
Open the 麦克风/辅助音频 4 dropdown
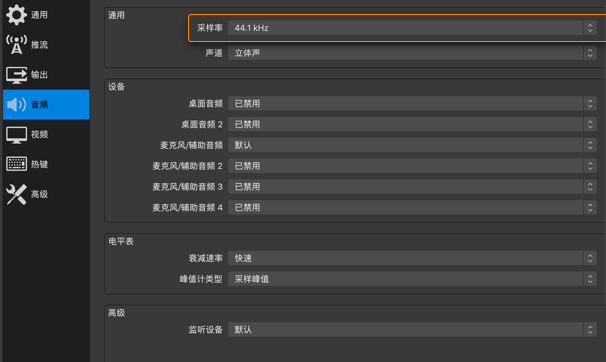point(412,207)
